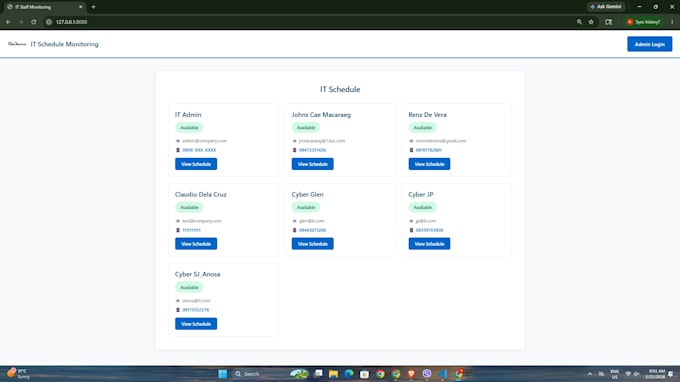The height and width of the screenshot is (382, 680).
Task: Show hidden system tray icons
Action: pos(589,374)
